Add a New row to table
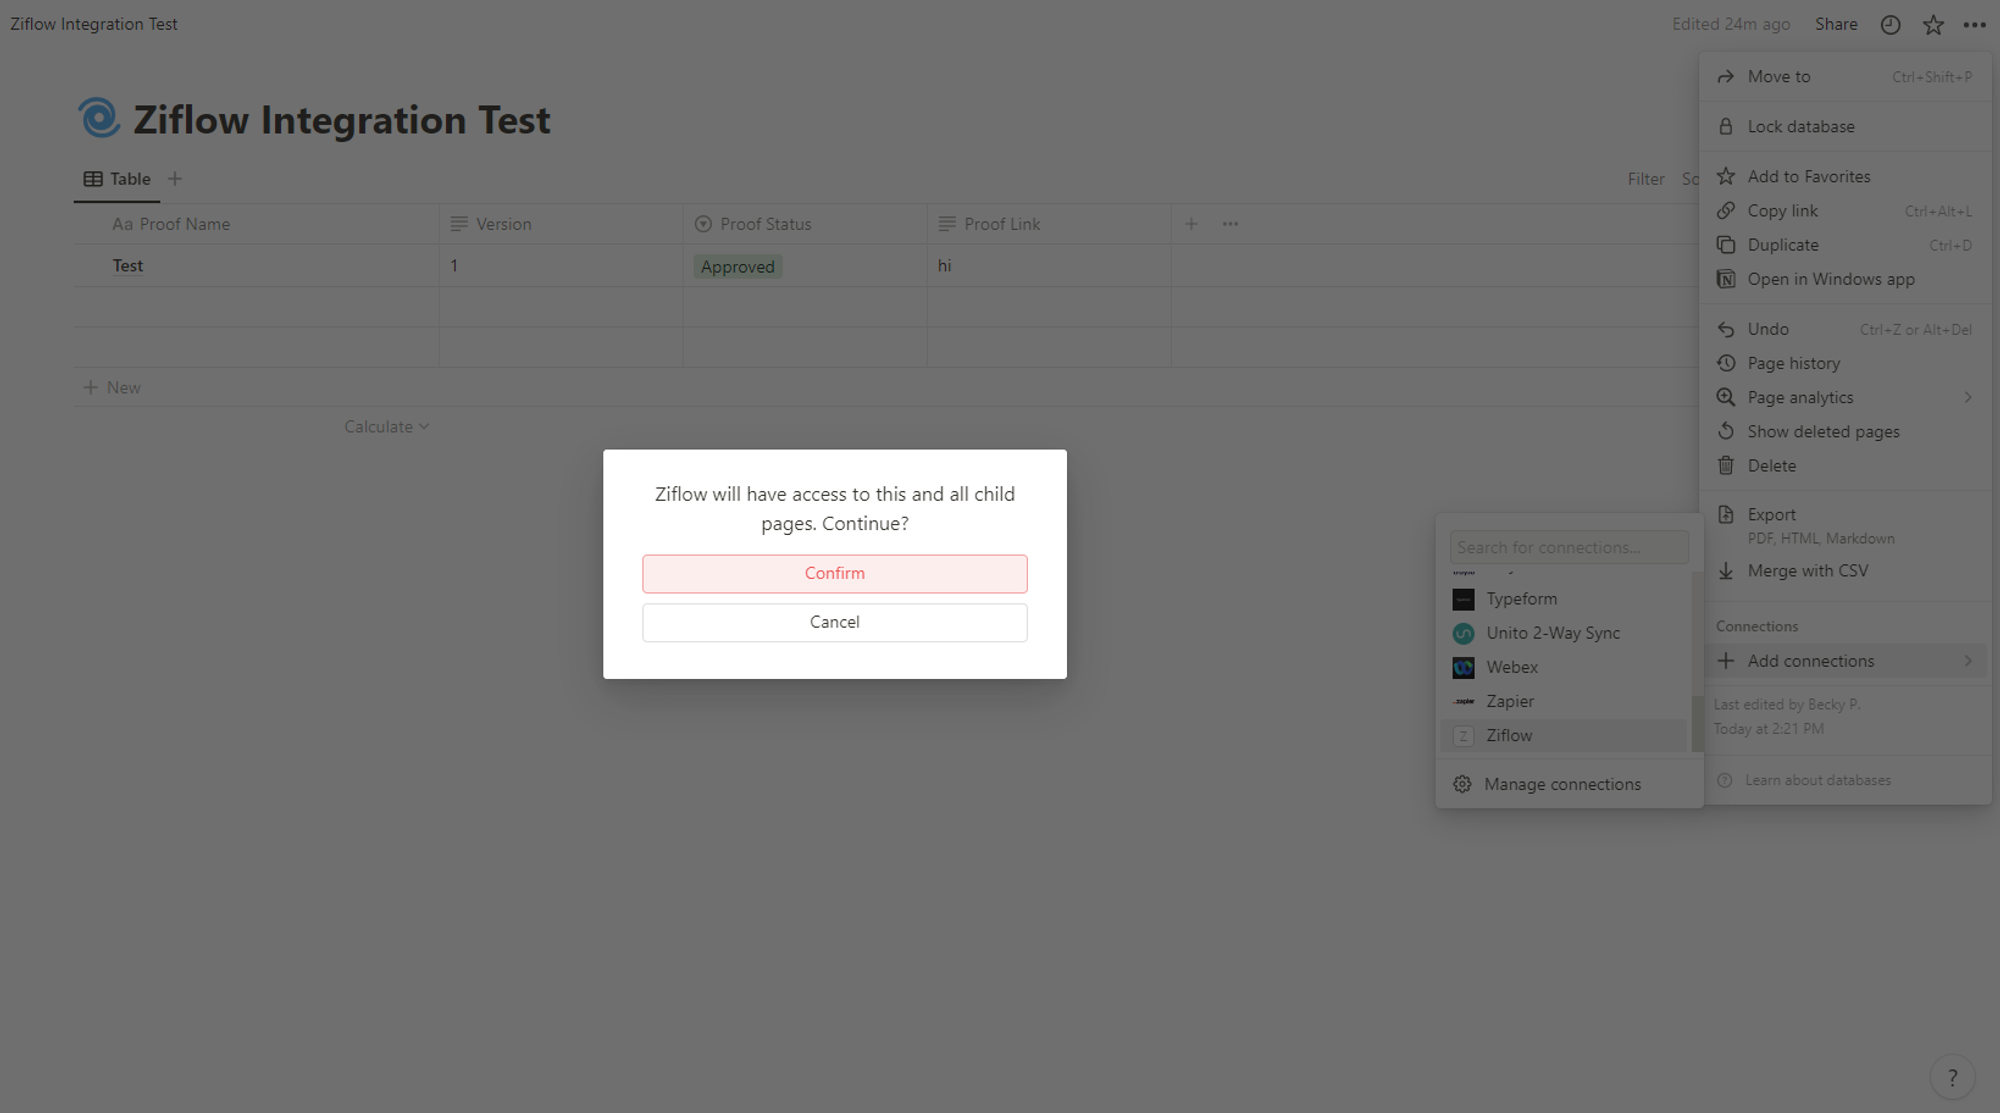Screen dimensions: 2000x1113 [112, 387]
